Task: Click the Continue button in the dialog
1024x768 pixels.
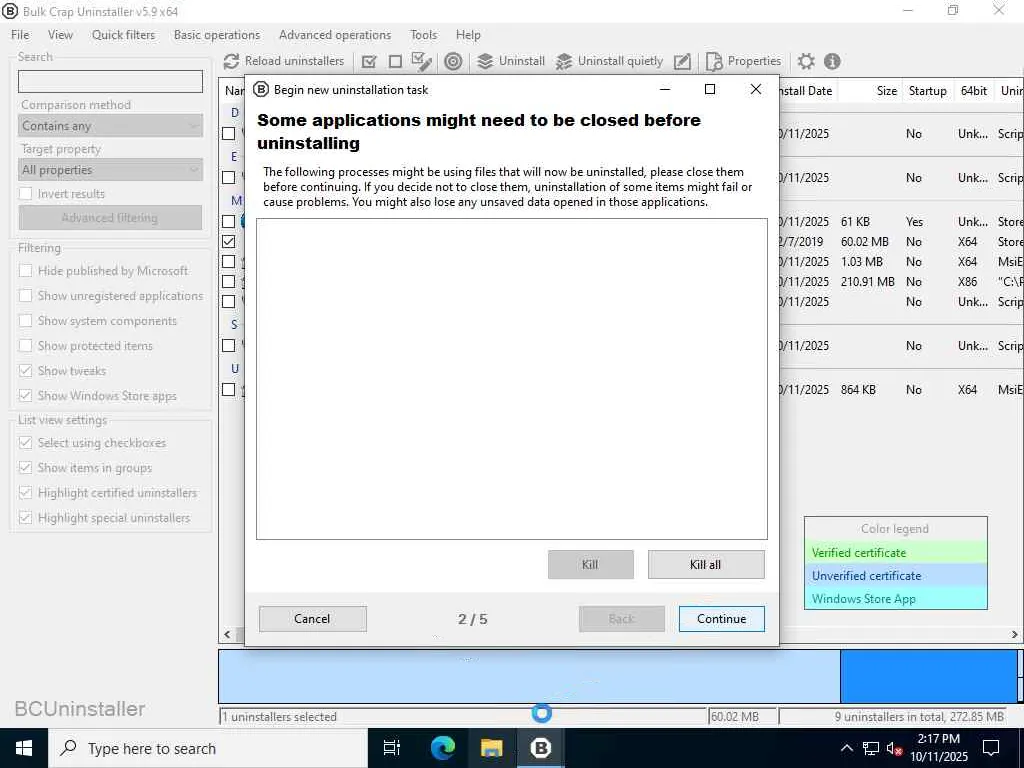Action: tap(722, 618)
